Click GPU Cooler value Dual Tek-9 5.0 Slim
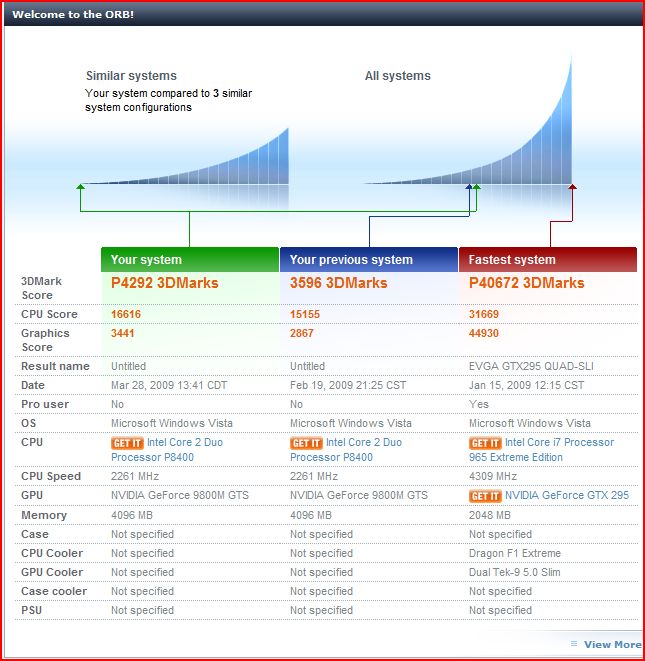This screenshot has height=661, width=645. pyautogui.click(x=515, y=572)
